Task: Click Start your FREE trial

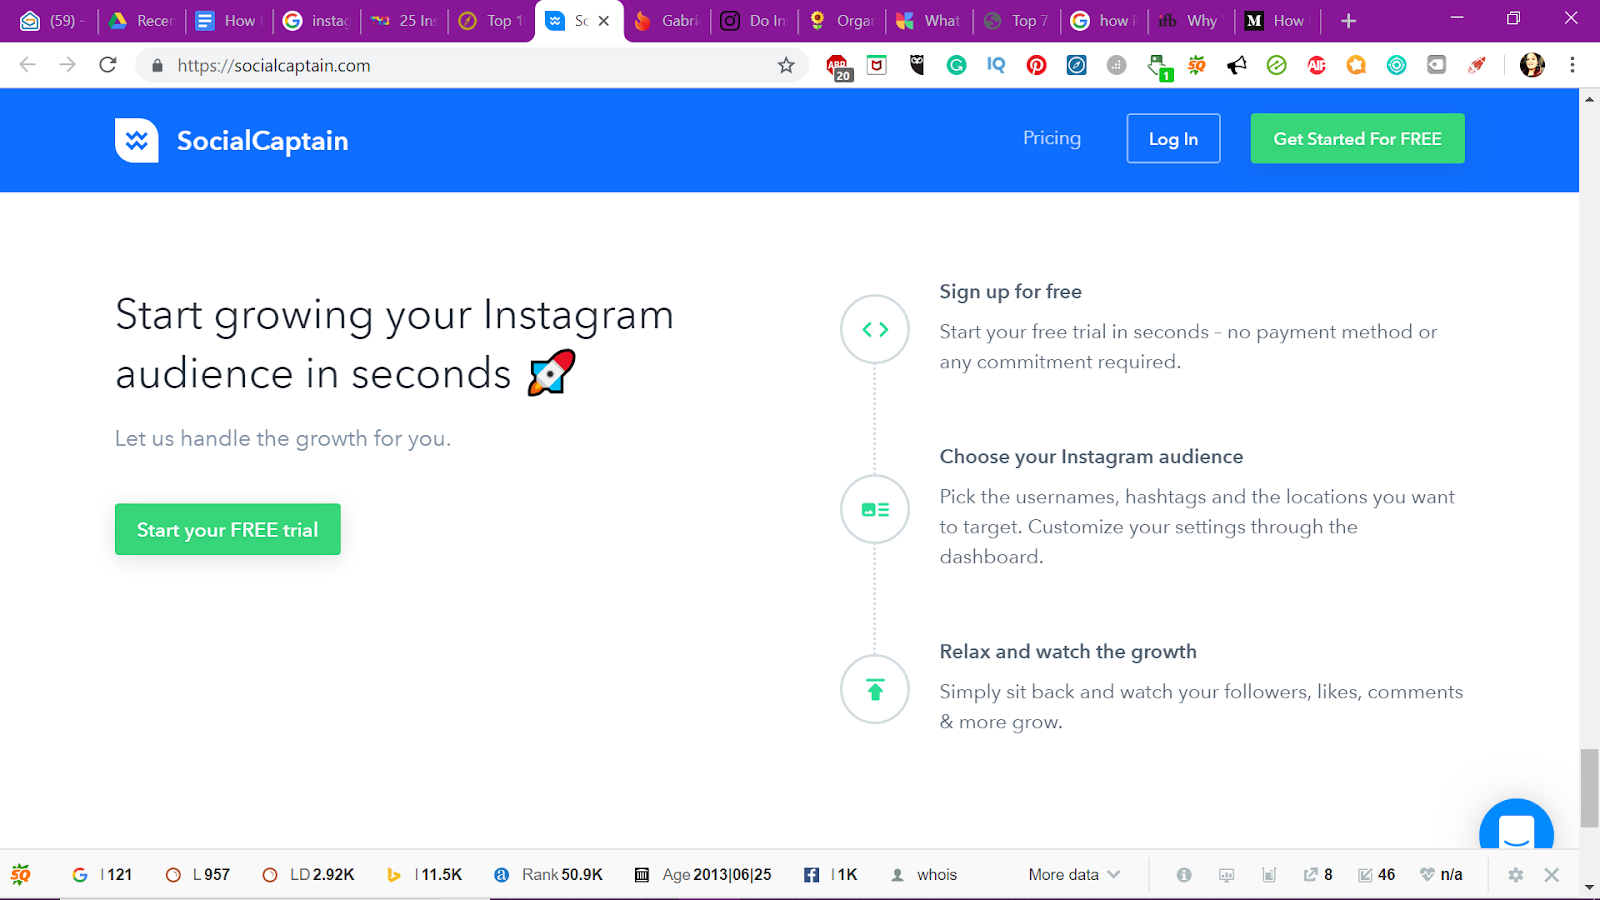Action: (228, 530)
